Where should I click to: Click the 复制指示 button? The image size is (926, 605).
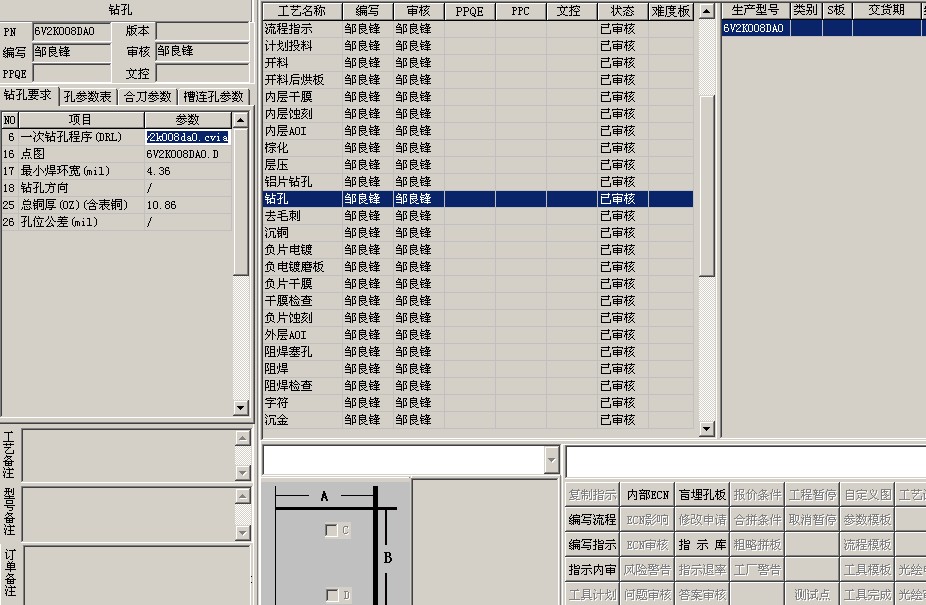(592, 495)
